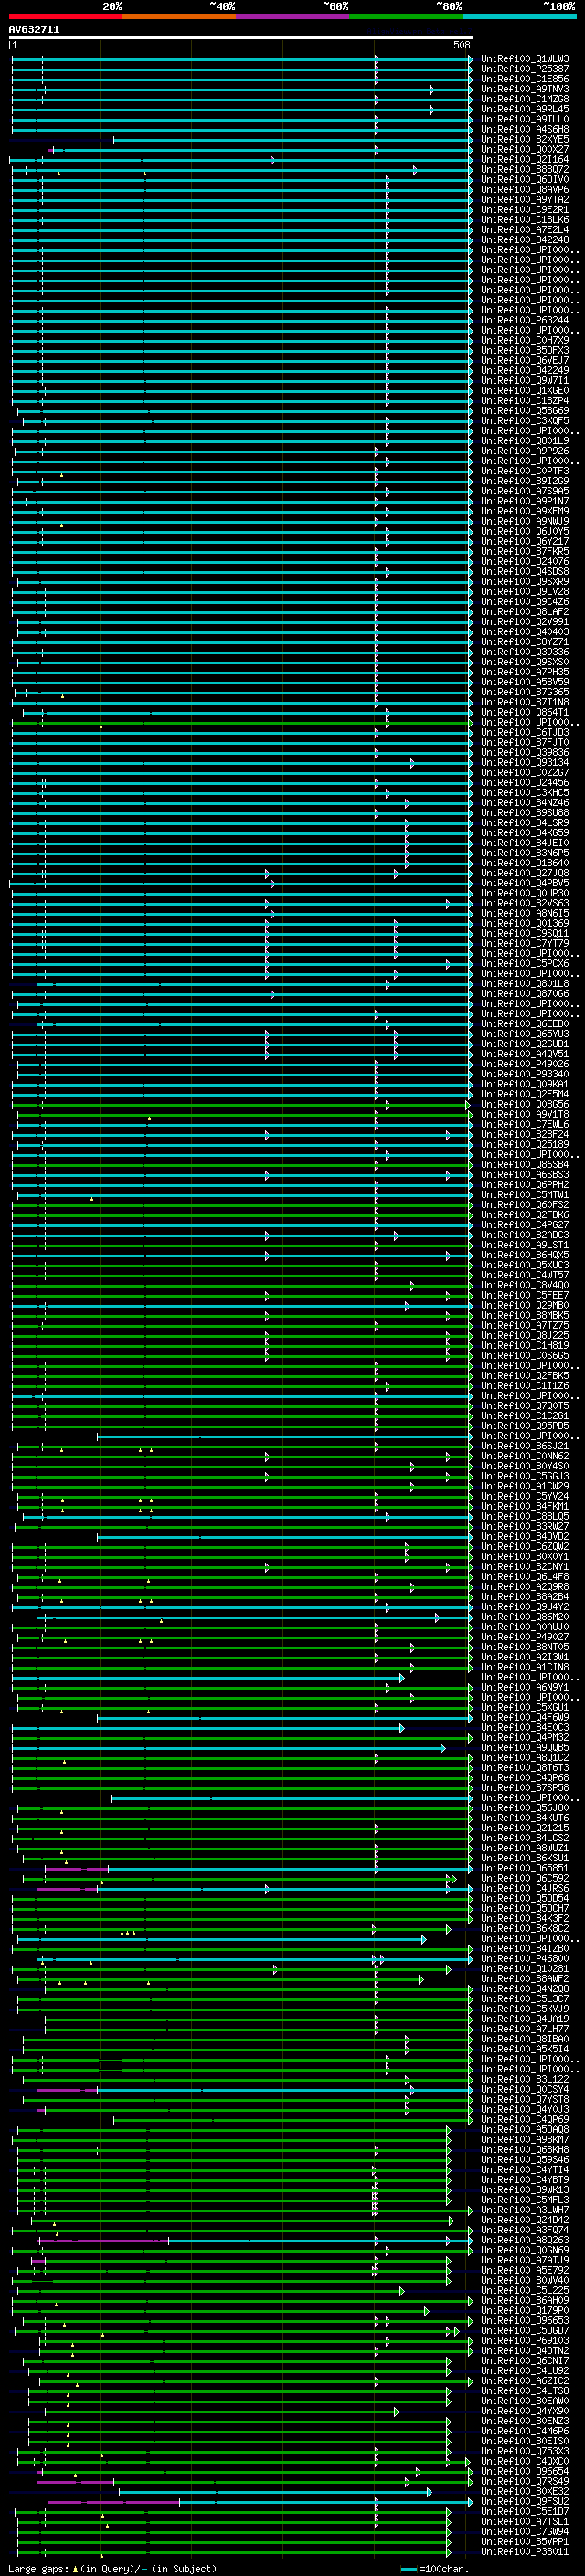Open the UniRef100_Q6C592 entry
The height and width of the screenshot is (2576, 585).
coord(525,1878)
